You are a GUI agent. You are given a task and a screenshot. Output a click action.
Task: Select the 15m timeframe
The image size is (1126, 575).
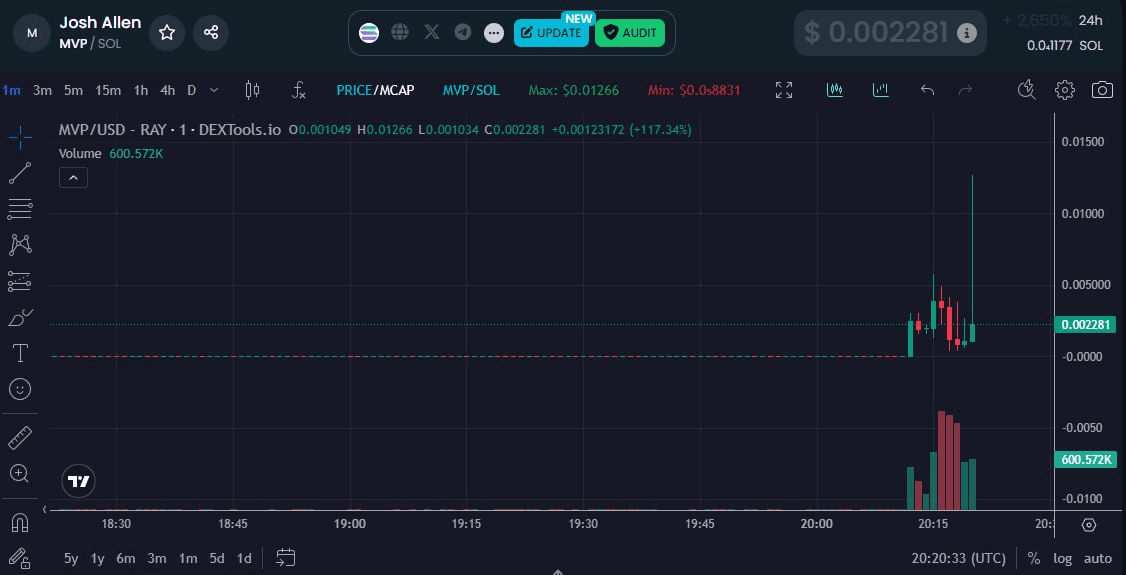[108, 90]
